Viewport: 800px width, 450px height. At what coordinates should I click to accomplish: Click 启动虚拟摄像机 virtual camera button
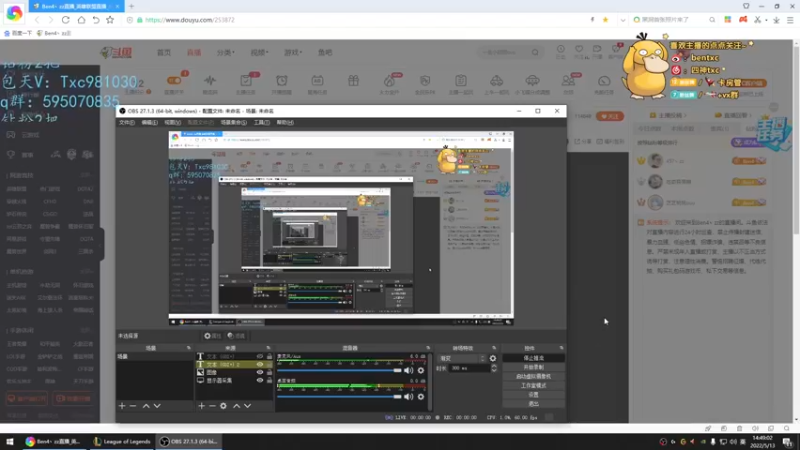(x=533, y=377)
